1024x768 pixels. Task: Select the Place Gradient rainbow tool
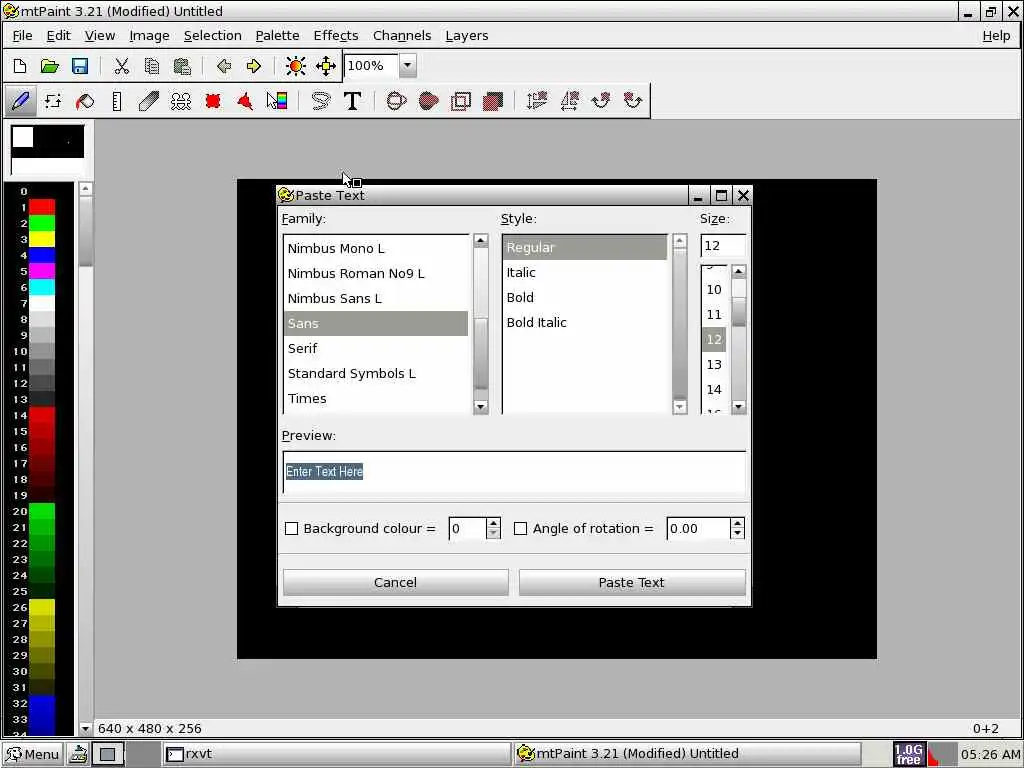pyautogui.click(x=277, y=101)
